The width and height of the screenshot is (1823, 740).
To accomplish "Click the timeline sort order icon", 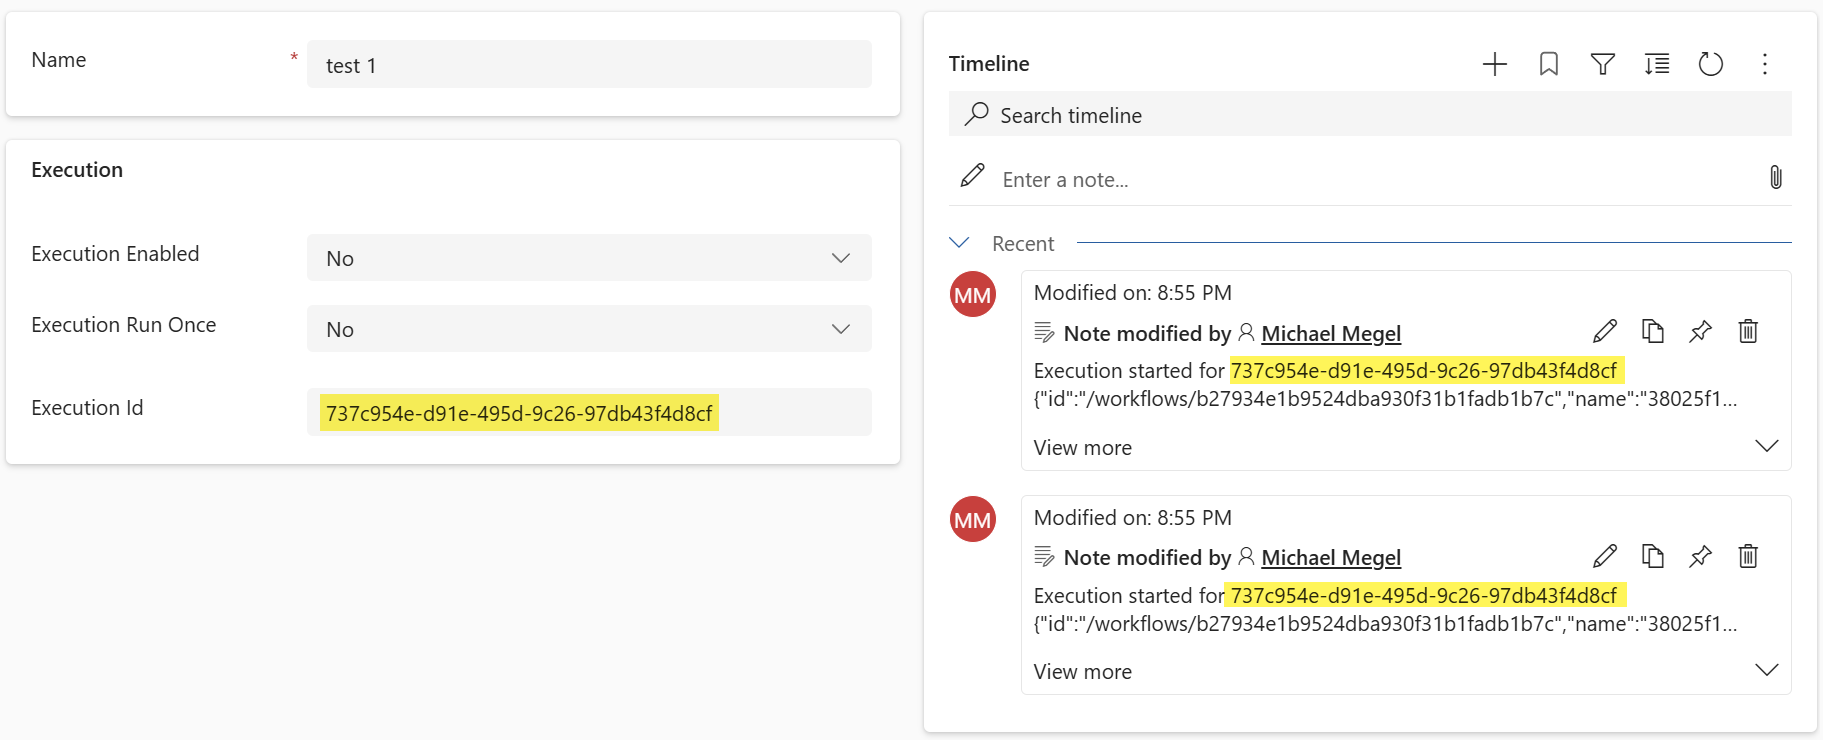I will click(x=1657, y=64).
